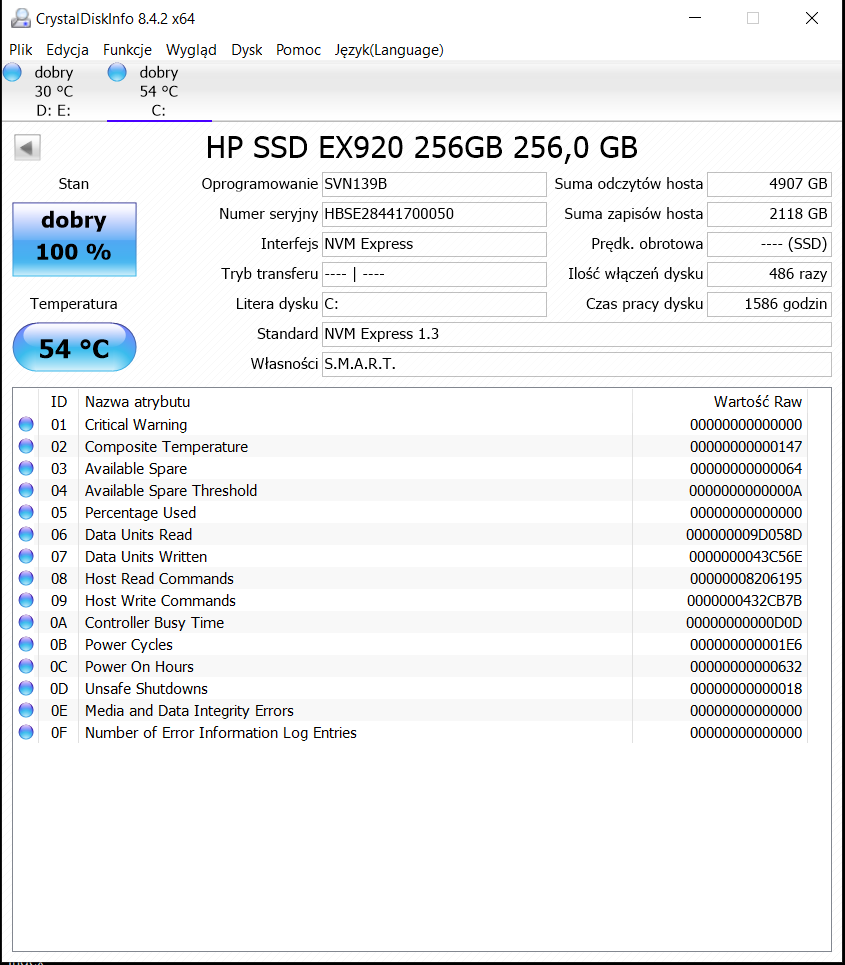Click the status orb for Power On Hours
The height and width of the screenshot is (965, 845).
[x=26, y=667]
